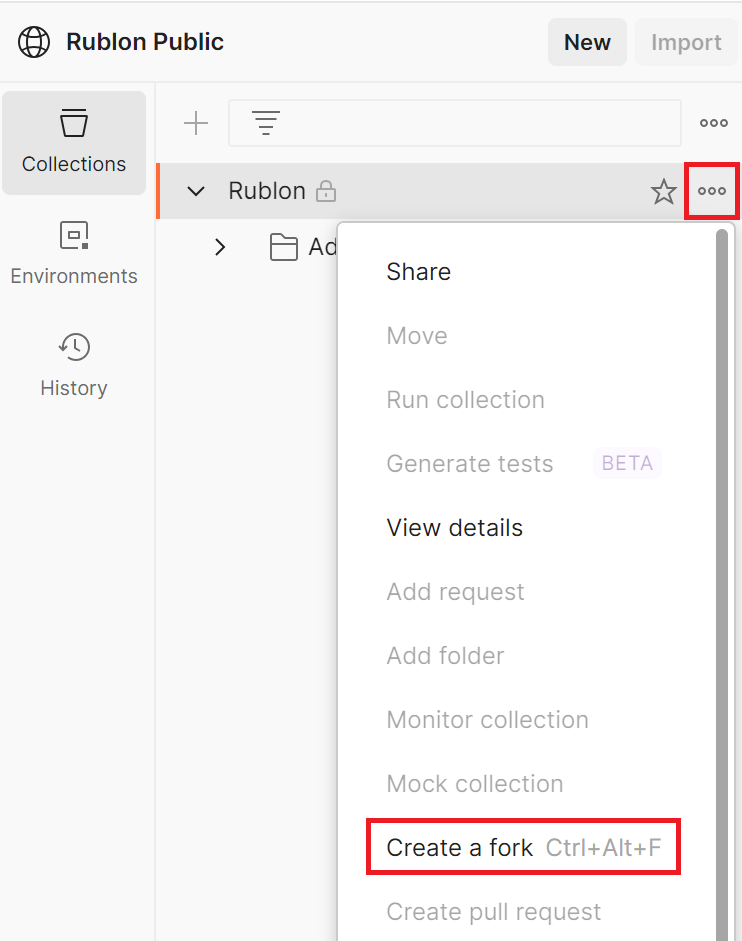This screenshot has width=742, height=941.
Task: Choose View details in the menu
Action: (x=454, y=528)
